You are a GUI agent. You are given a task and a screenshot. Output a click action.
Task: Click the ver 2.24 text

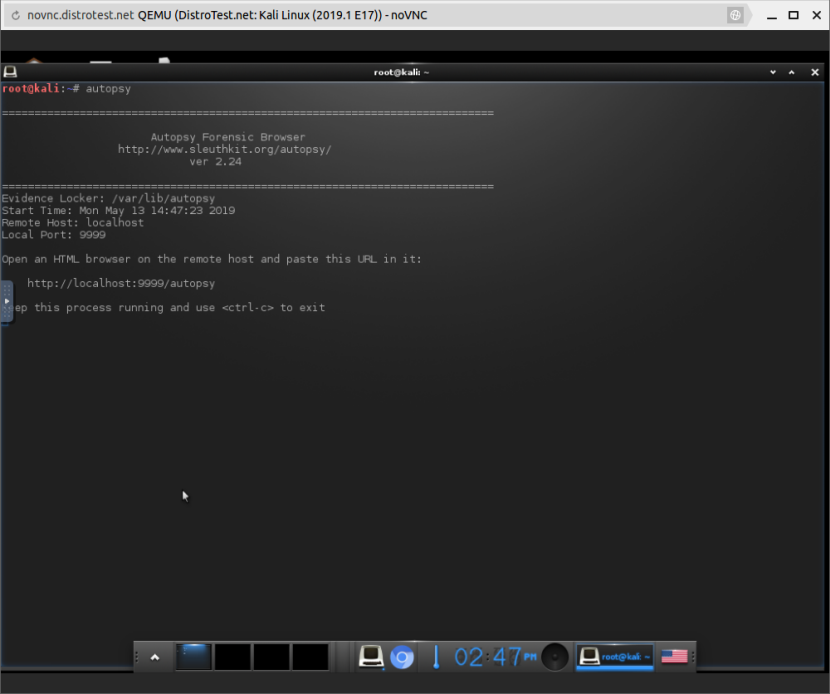point(215,161)
